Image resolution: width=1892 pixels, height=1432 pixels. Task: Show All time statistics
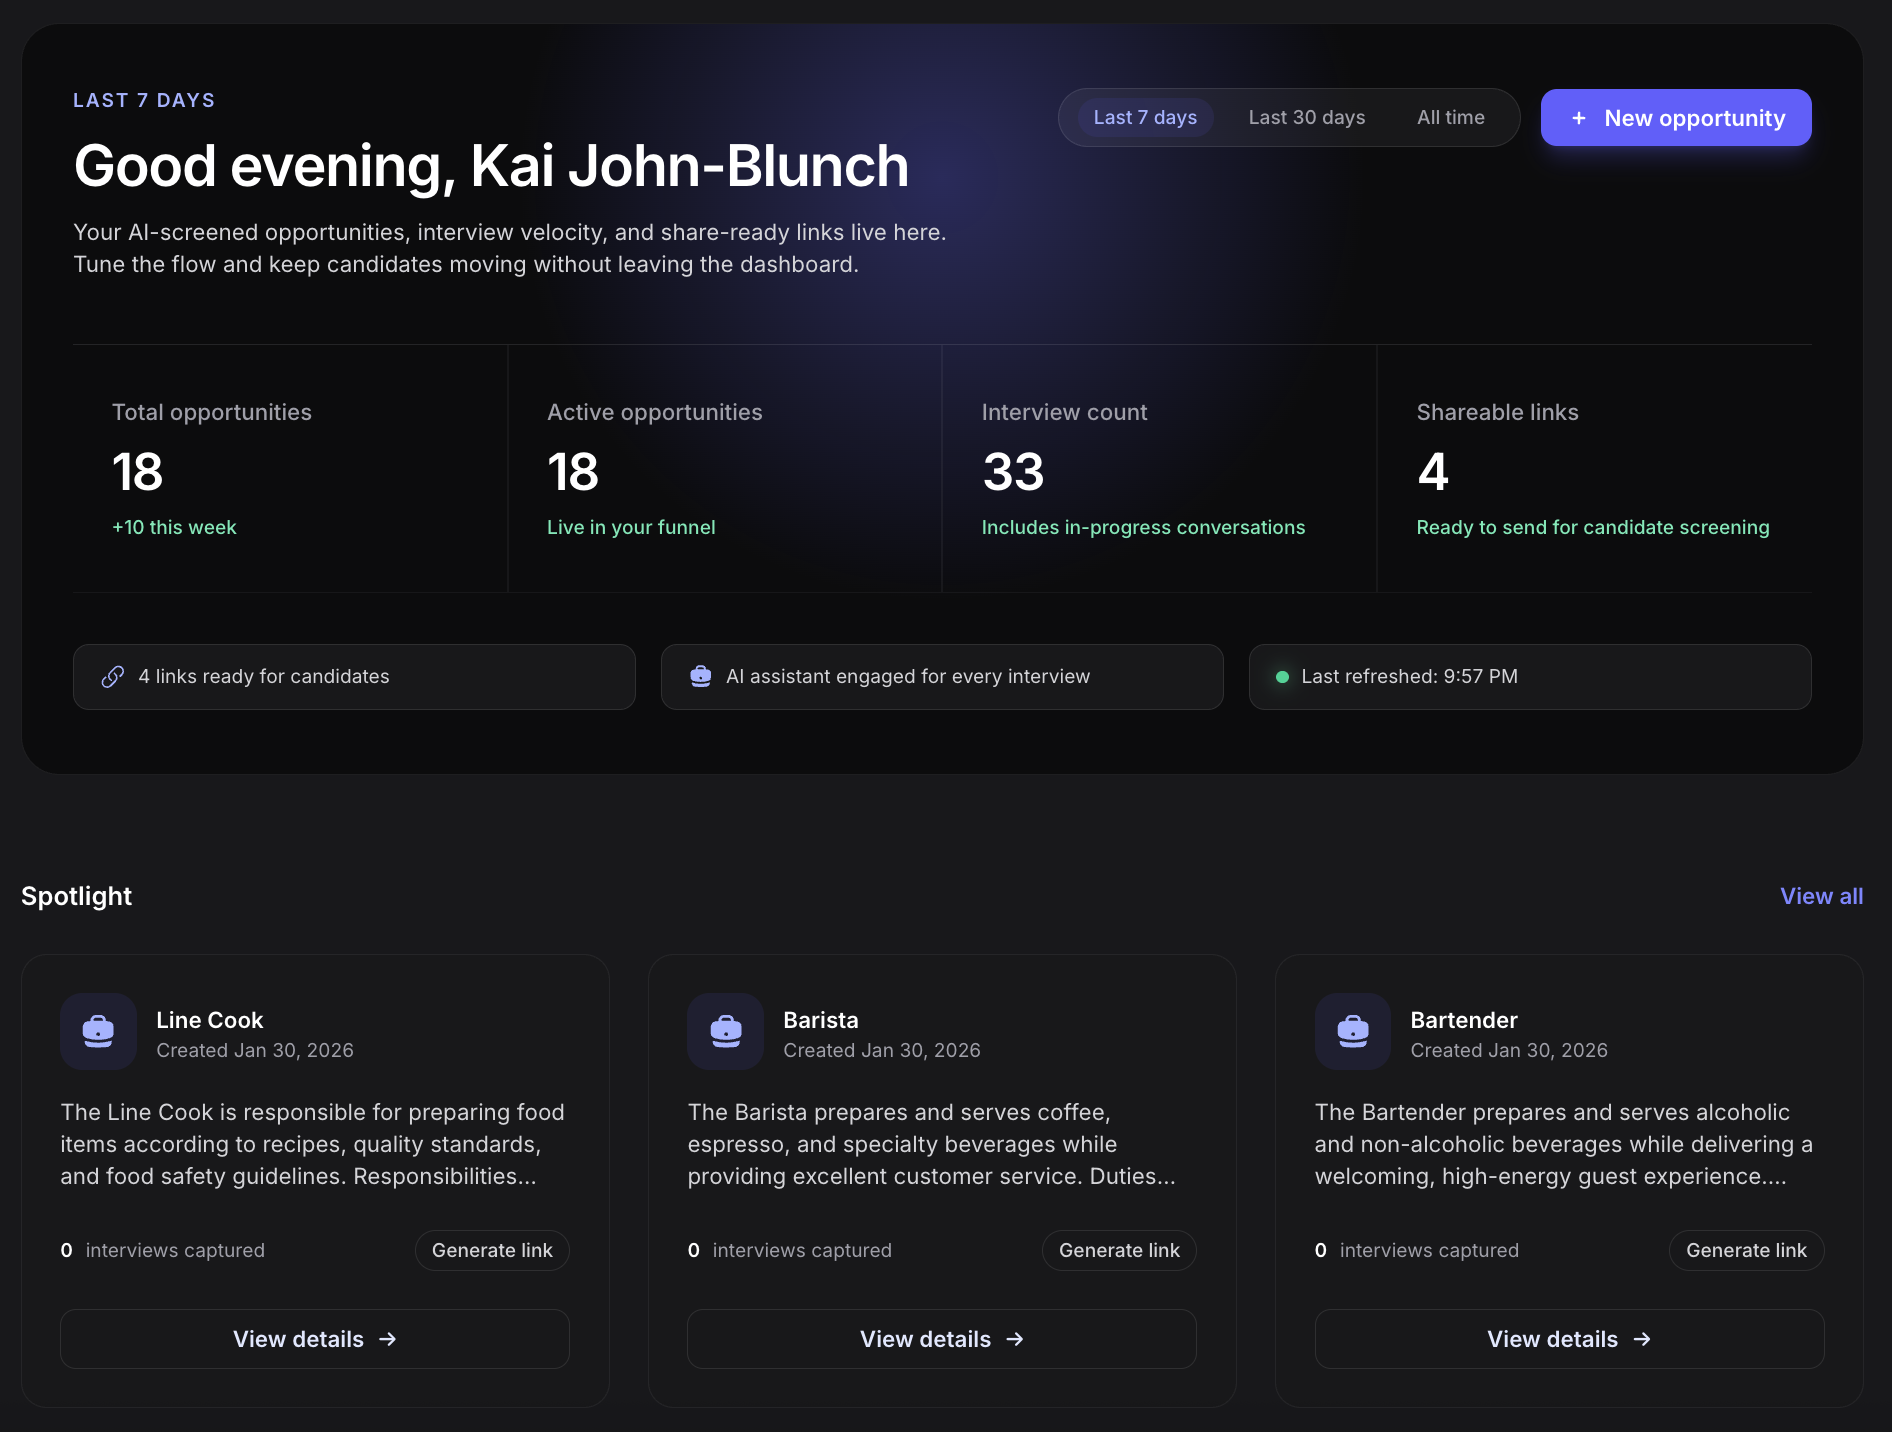click(x=1450, y=118)
